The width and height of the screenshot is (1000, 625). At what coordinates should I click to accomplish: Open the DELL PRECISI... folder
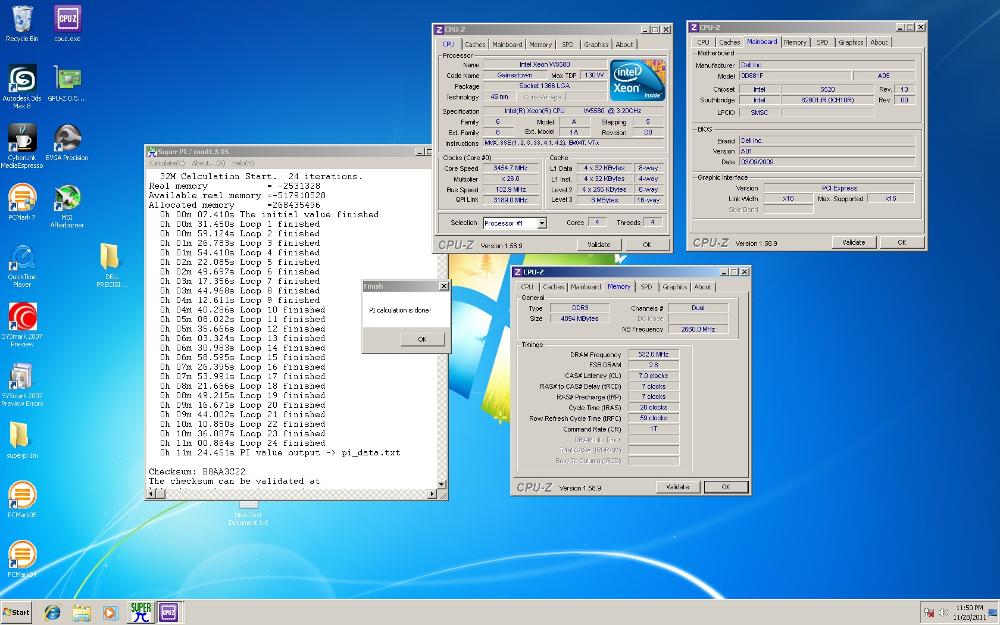tap(111, 265)
